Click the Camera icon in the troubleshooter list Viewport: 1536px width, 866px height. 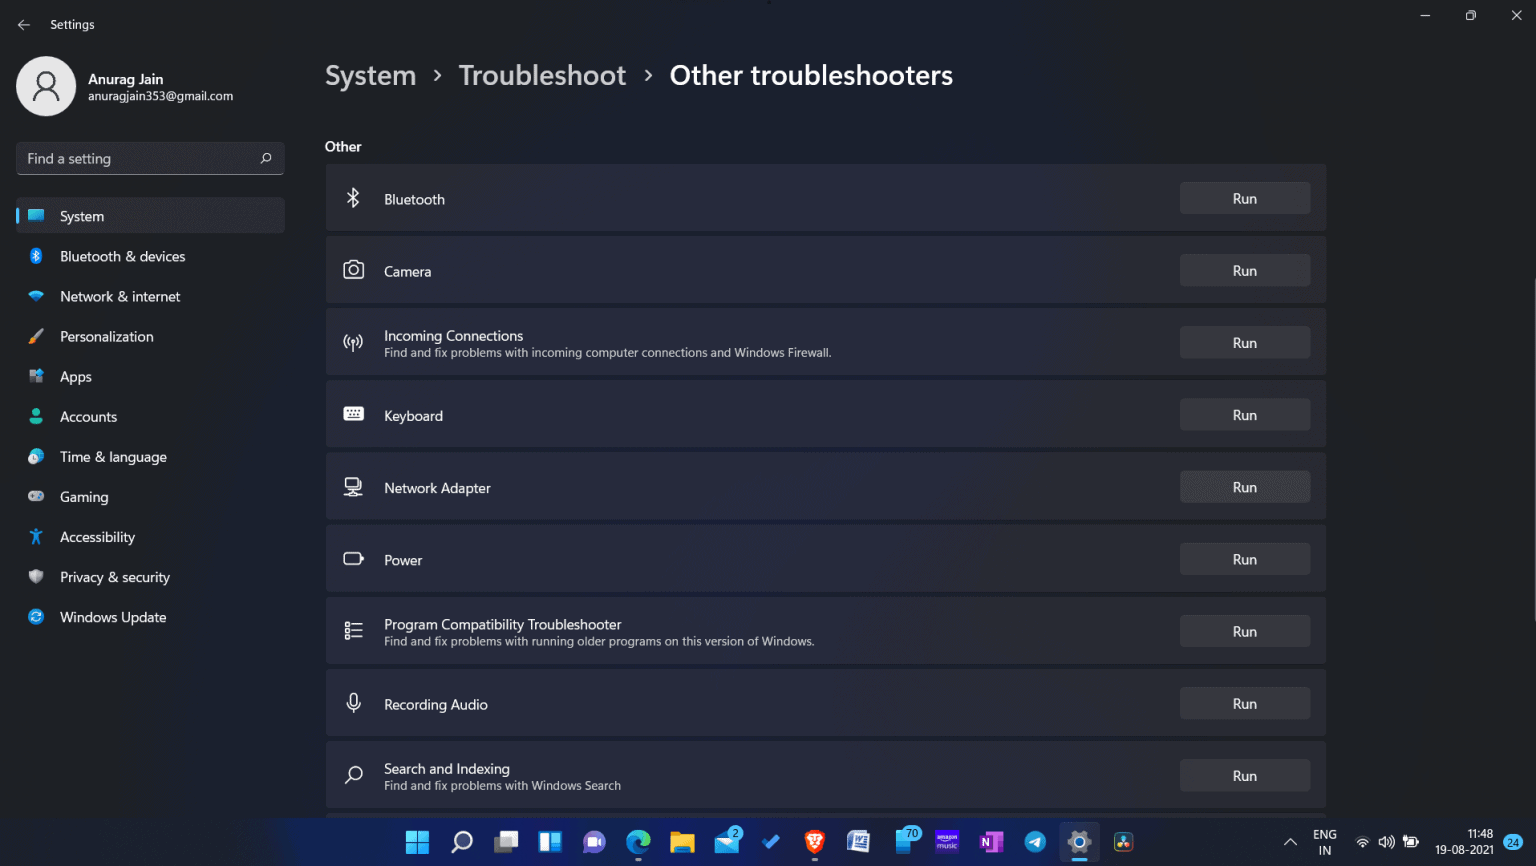pos(353,270)
